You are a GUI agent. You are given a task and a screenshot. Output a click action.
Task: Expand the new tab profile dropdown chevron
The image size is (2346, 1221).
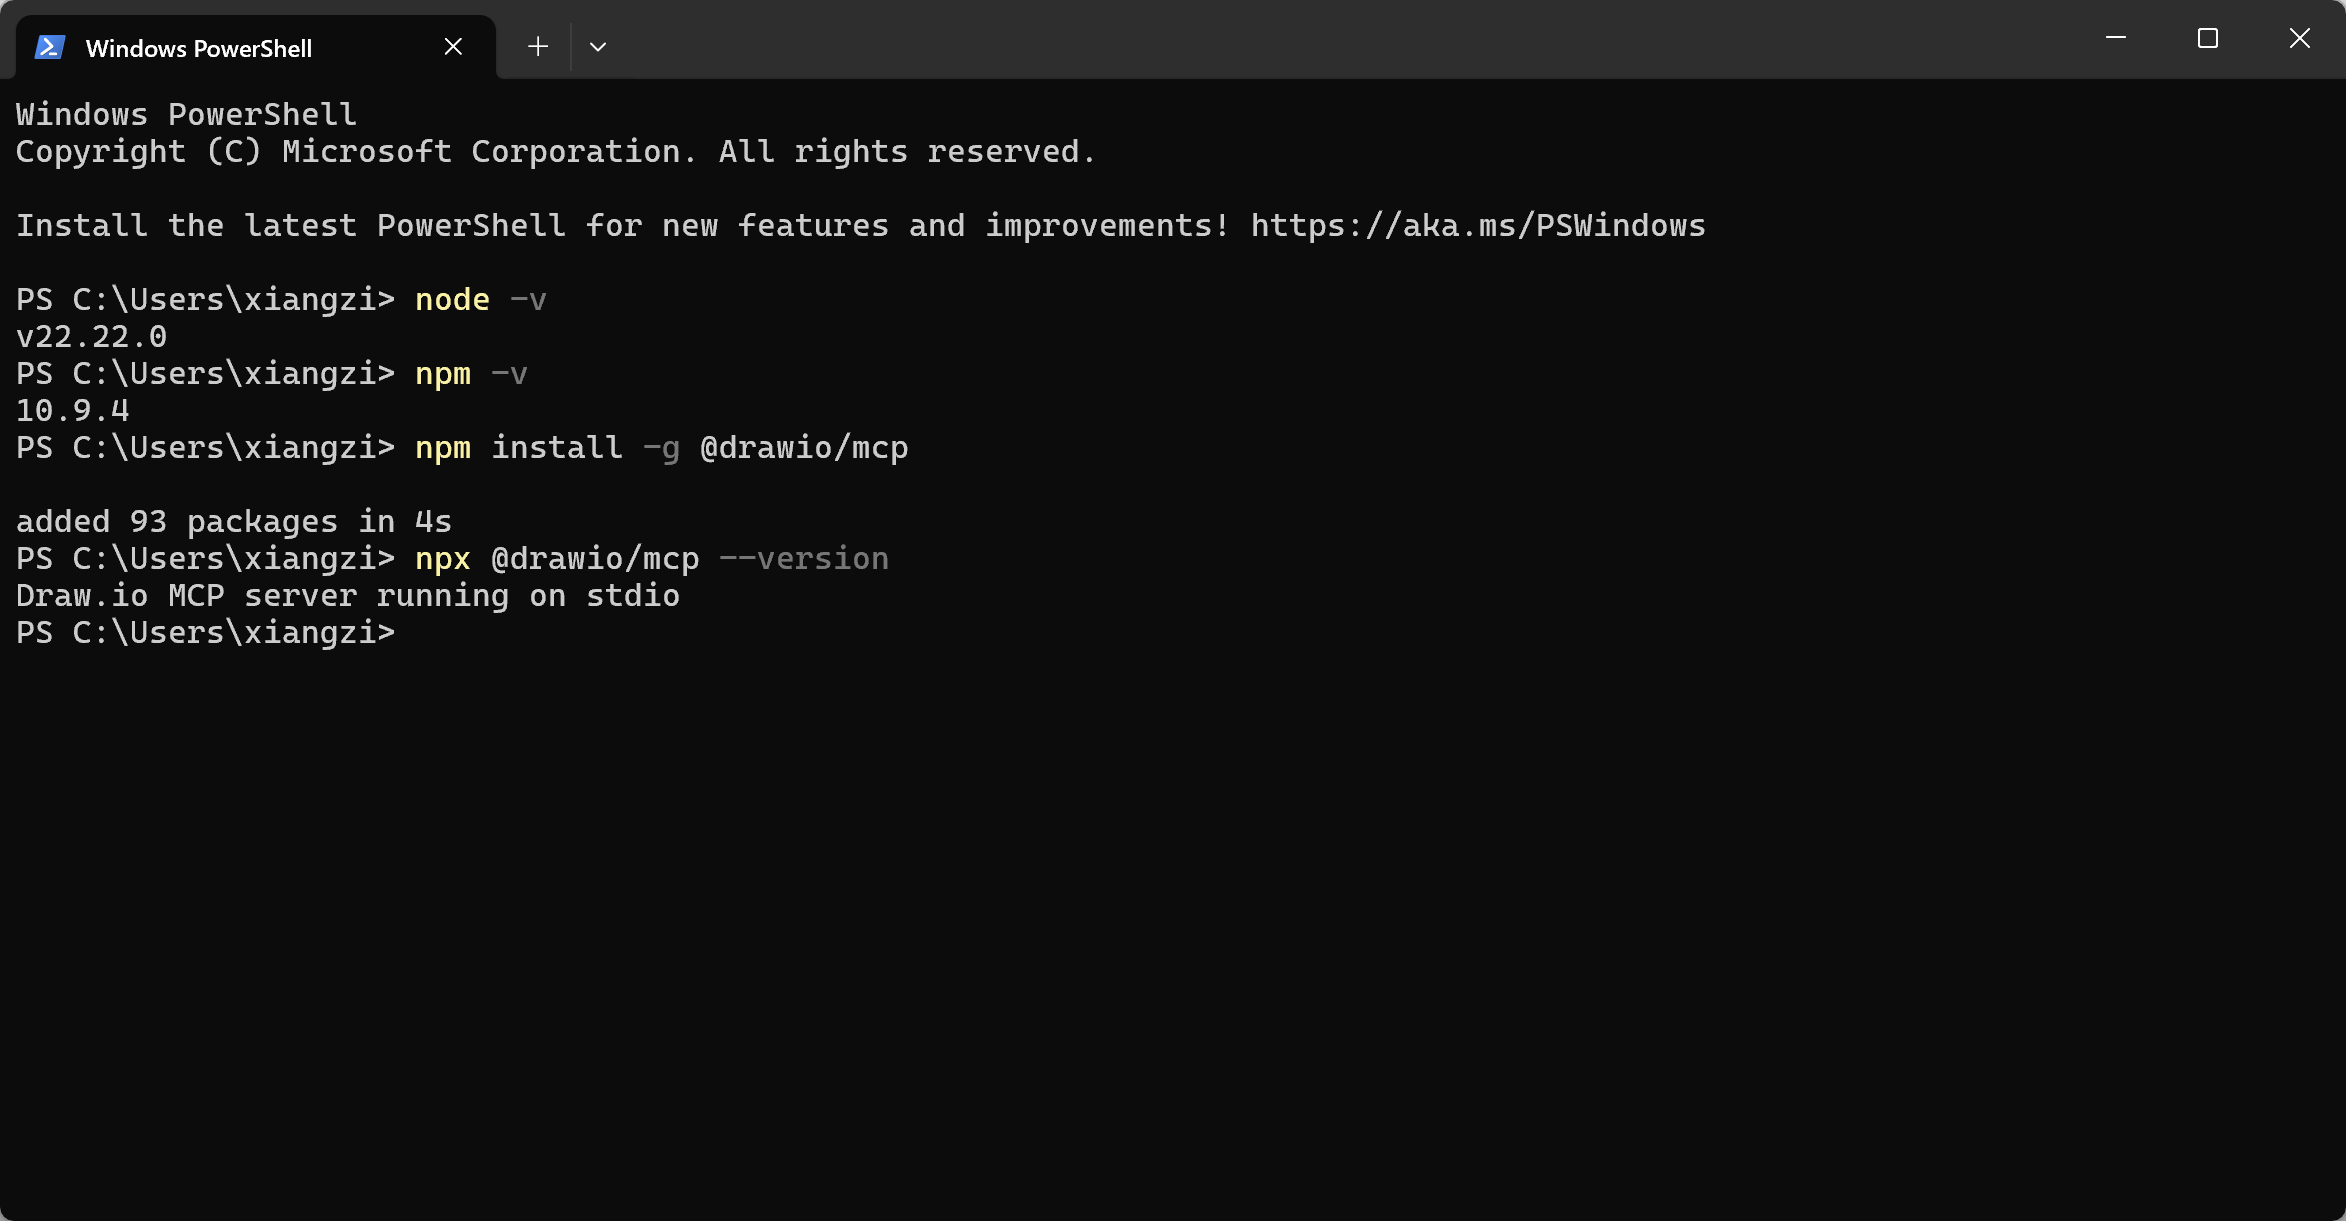pos(598,46)
